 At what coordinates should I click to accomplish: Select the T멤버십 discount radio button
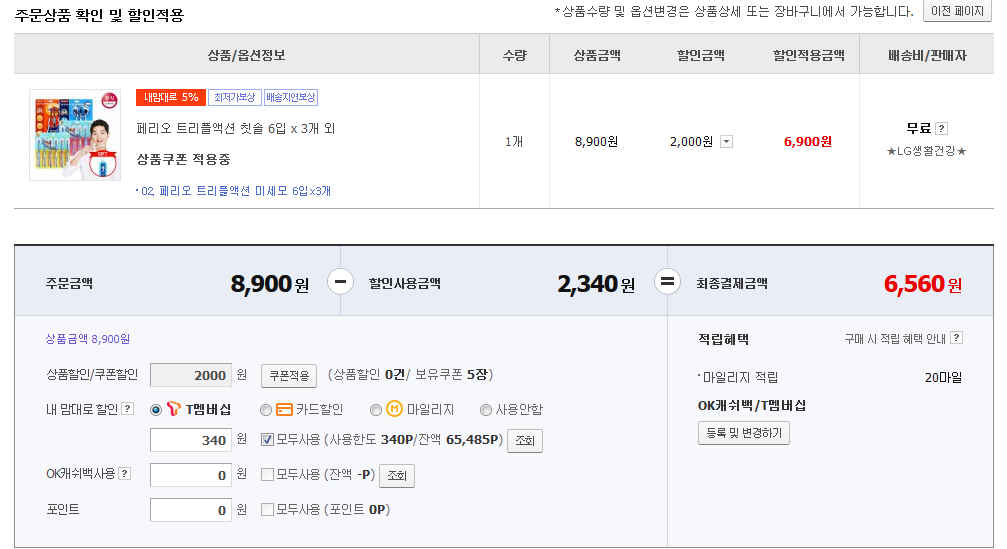(x=156, y=409)
